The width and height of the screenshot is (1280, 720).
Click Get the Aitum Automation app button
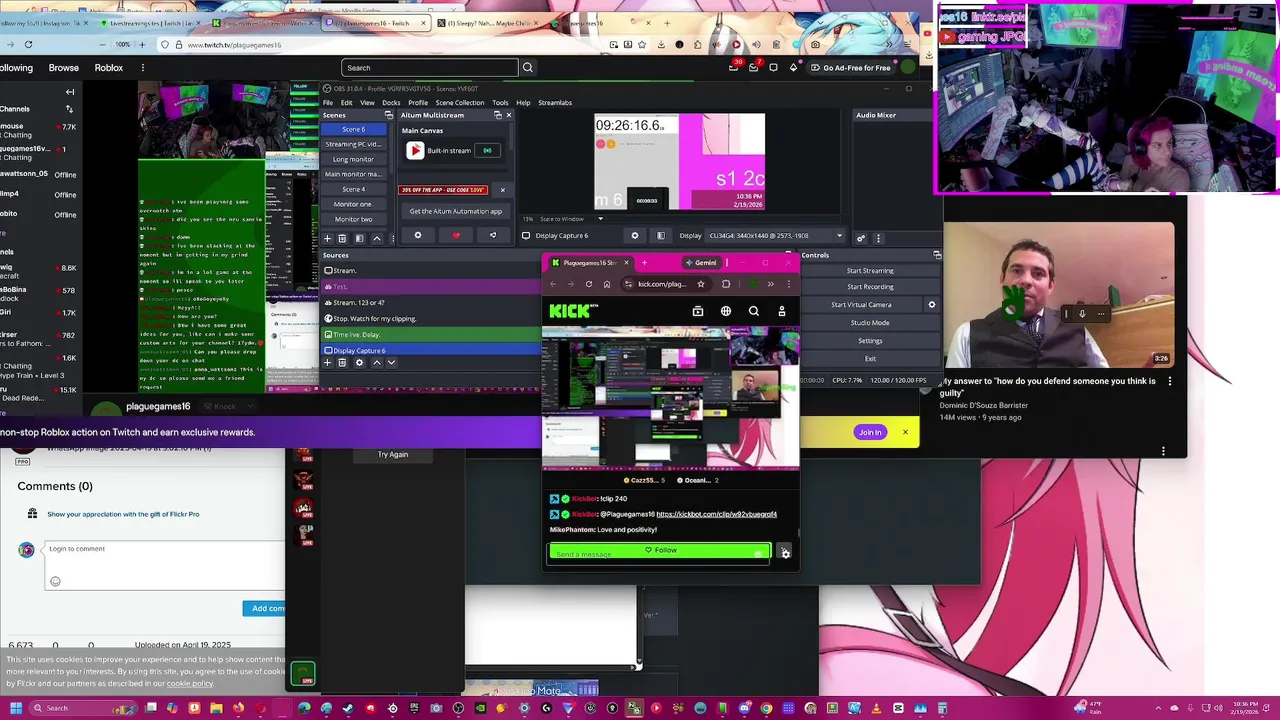[456, 211]
